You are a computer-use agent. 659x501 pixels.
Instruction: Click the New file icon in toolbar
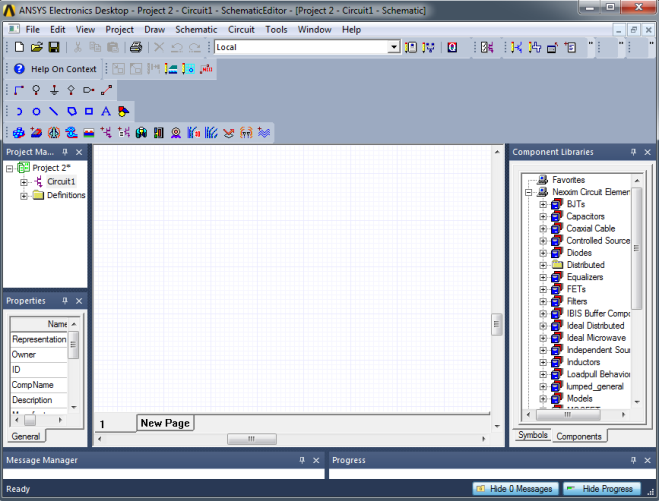pos(19,47)
